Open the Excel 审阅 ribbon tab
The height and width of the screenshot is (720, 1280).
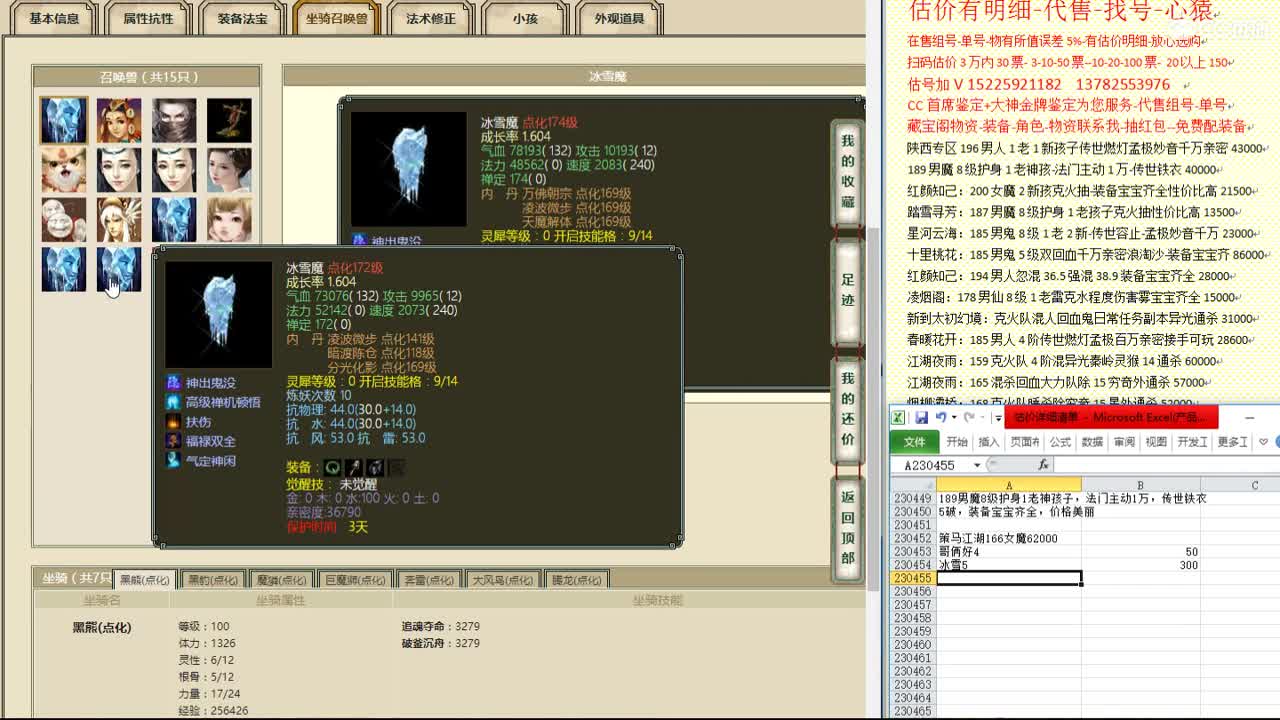[x=1124, y=442]
